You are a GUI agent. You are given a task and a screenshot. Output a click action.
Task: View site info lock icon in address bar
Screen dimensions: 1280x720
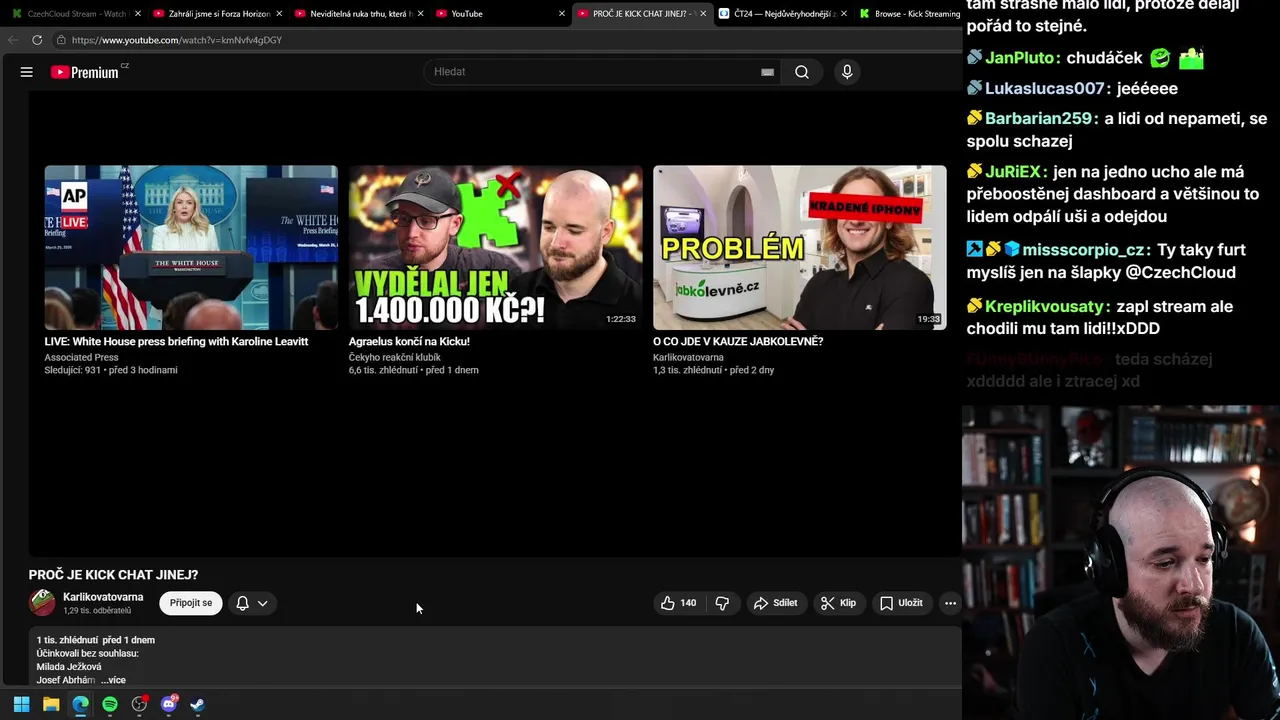(x=61, y=40)
